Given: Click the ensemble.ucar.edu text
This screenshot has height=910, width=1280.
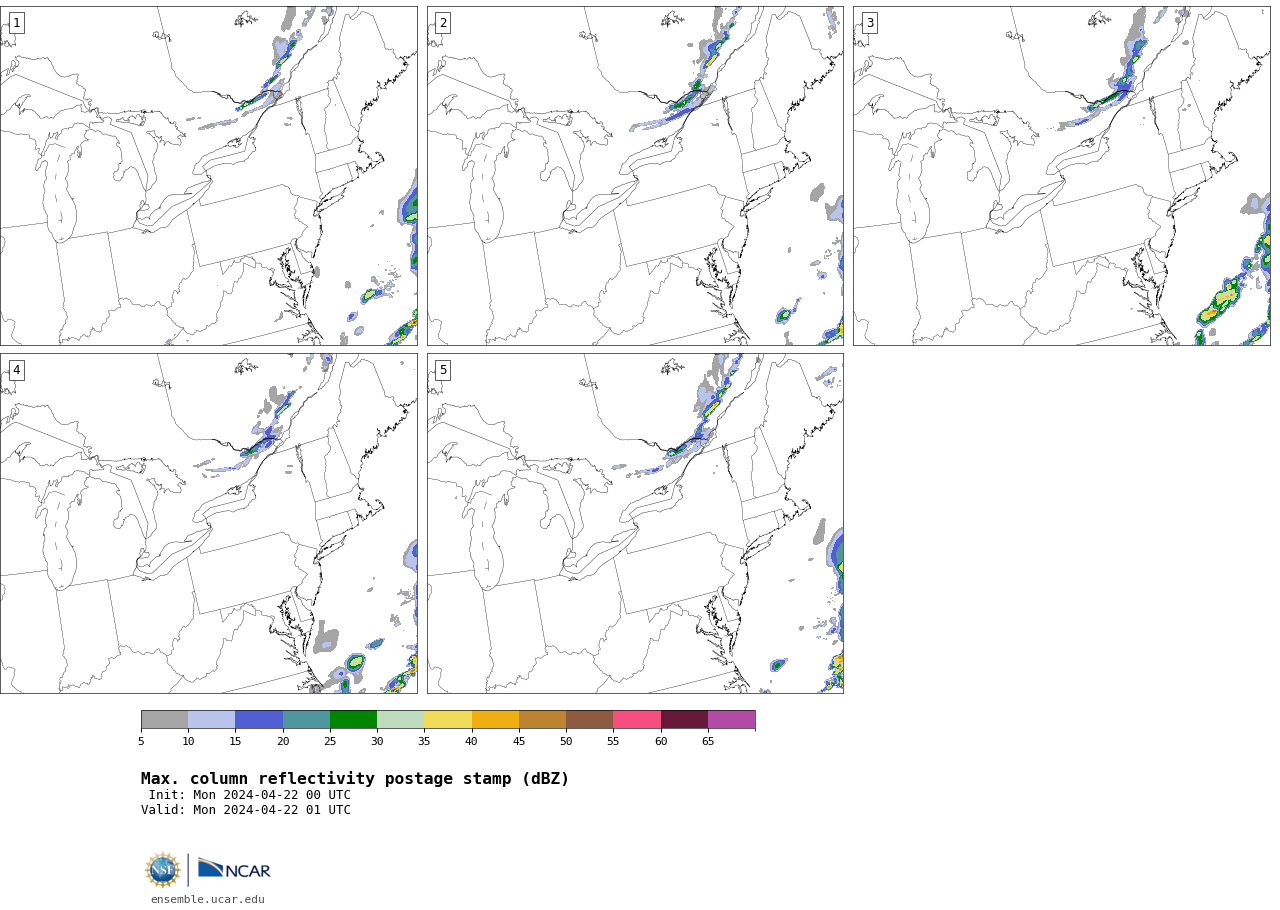Looking at the screenshot, I should coord(208,899).
